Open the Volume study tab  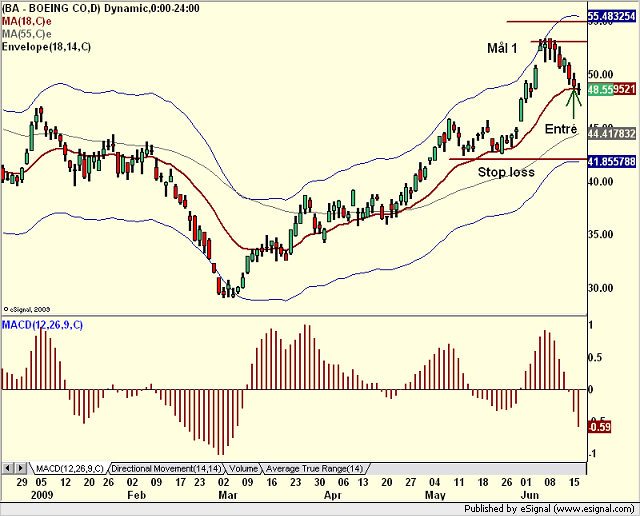244,468
